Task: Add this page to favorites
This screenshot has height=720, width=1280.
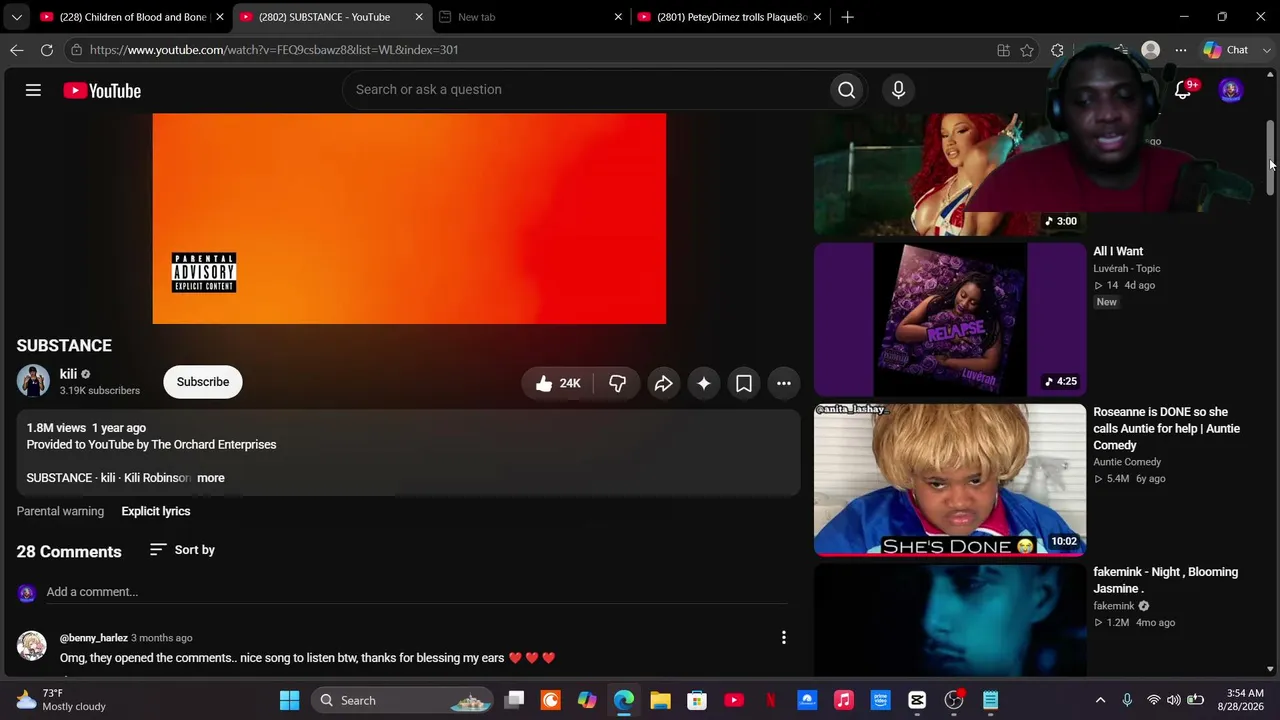Action: point(1027,50)
